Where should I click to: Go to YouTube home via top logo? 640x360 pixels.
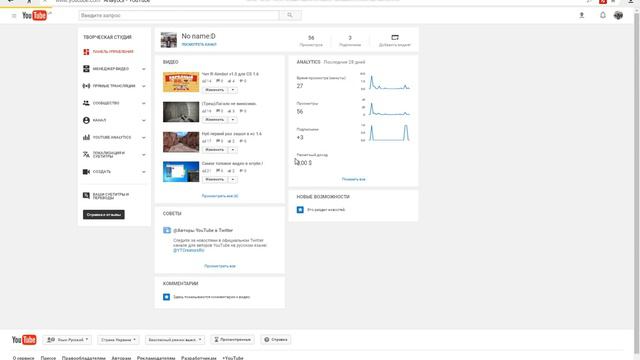click(34, 16)
